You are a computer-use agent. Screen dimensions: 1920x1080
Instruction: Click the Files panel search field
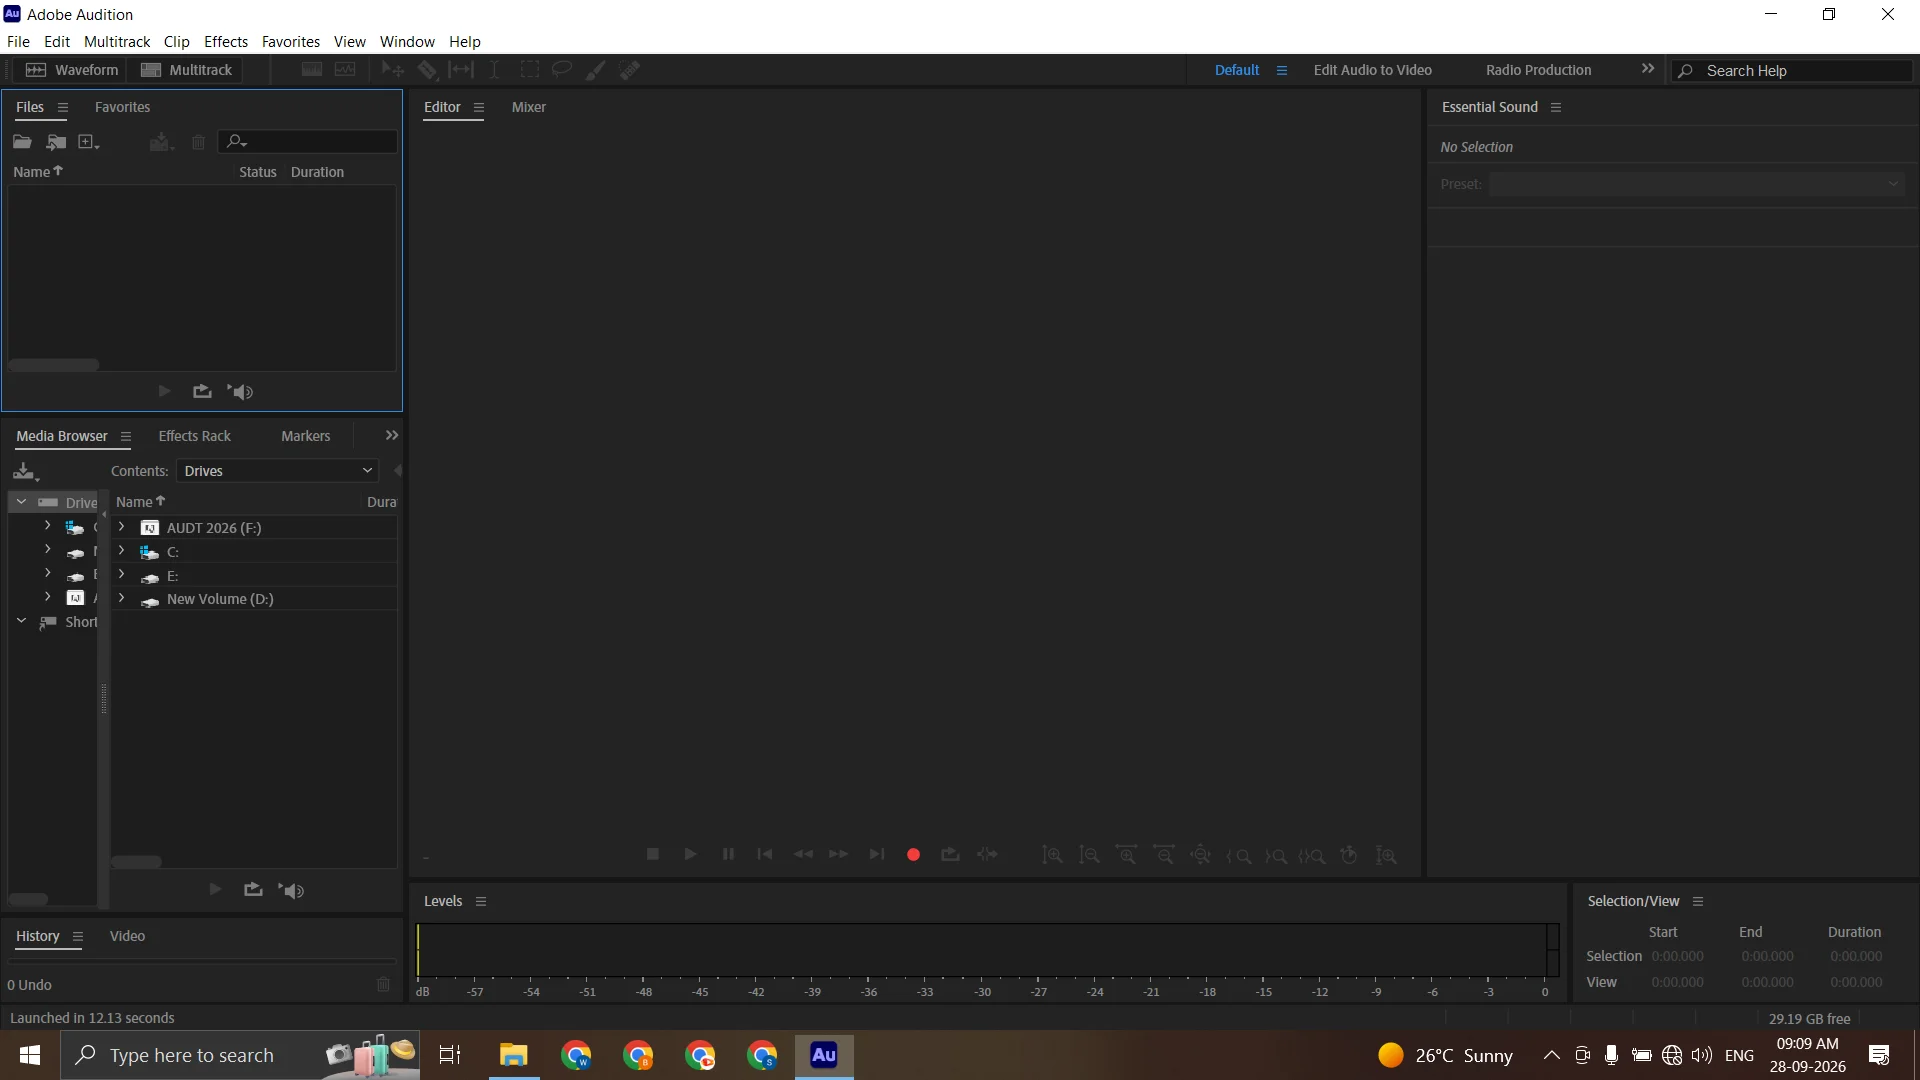click(x=308, y=142)
